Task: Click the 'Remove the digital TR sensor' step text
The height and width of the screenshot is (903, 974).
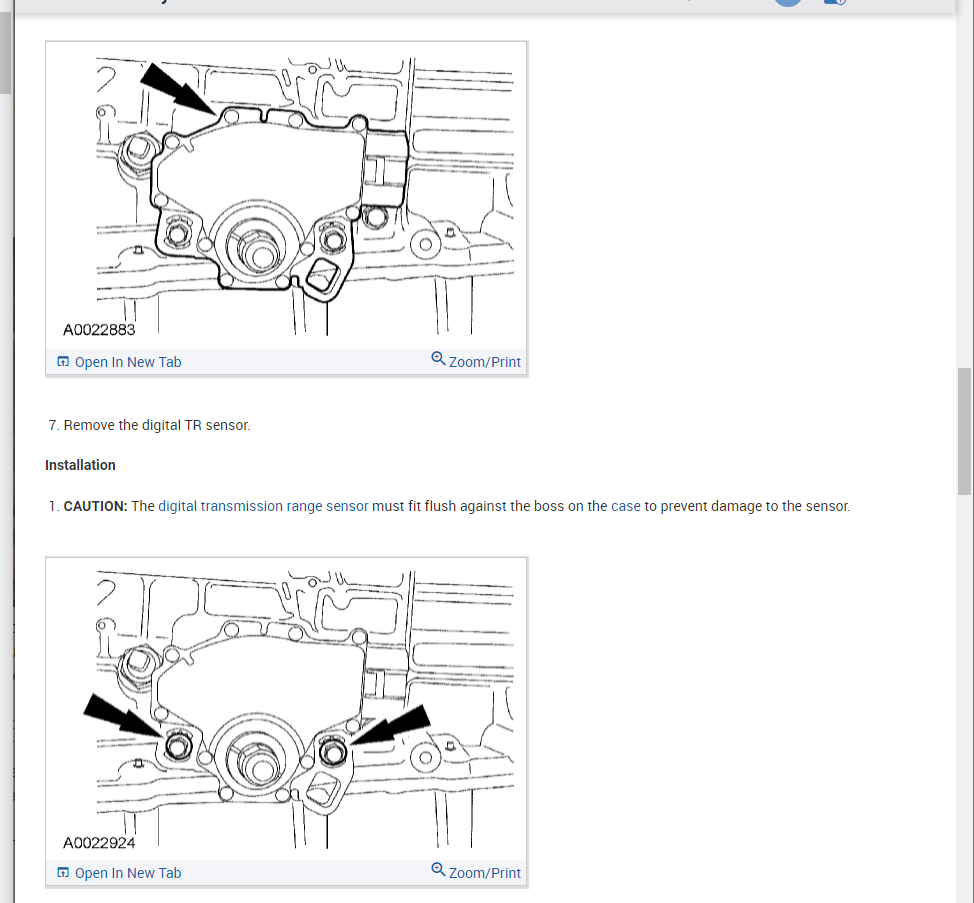Action: pyautogui.click(x=157, y=425)
